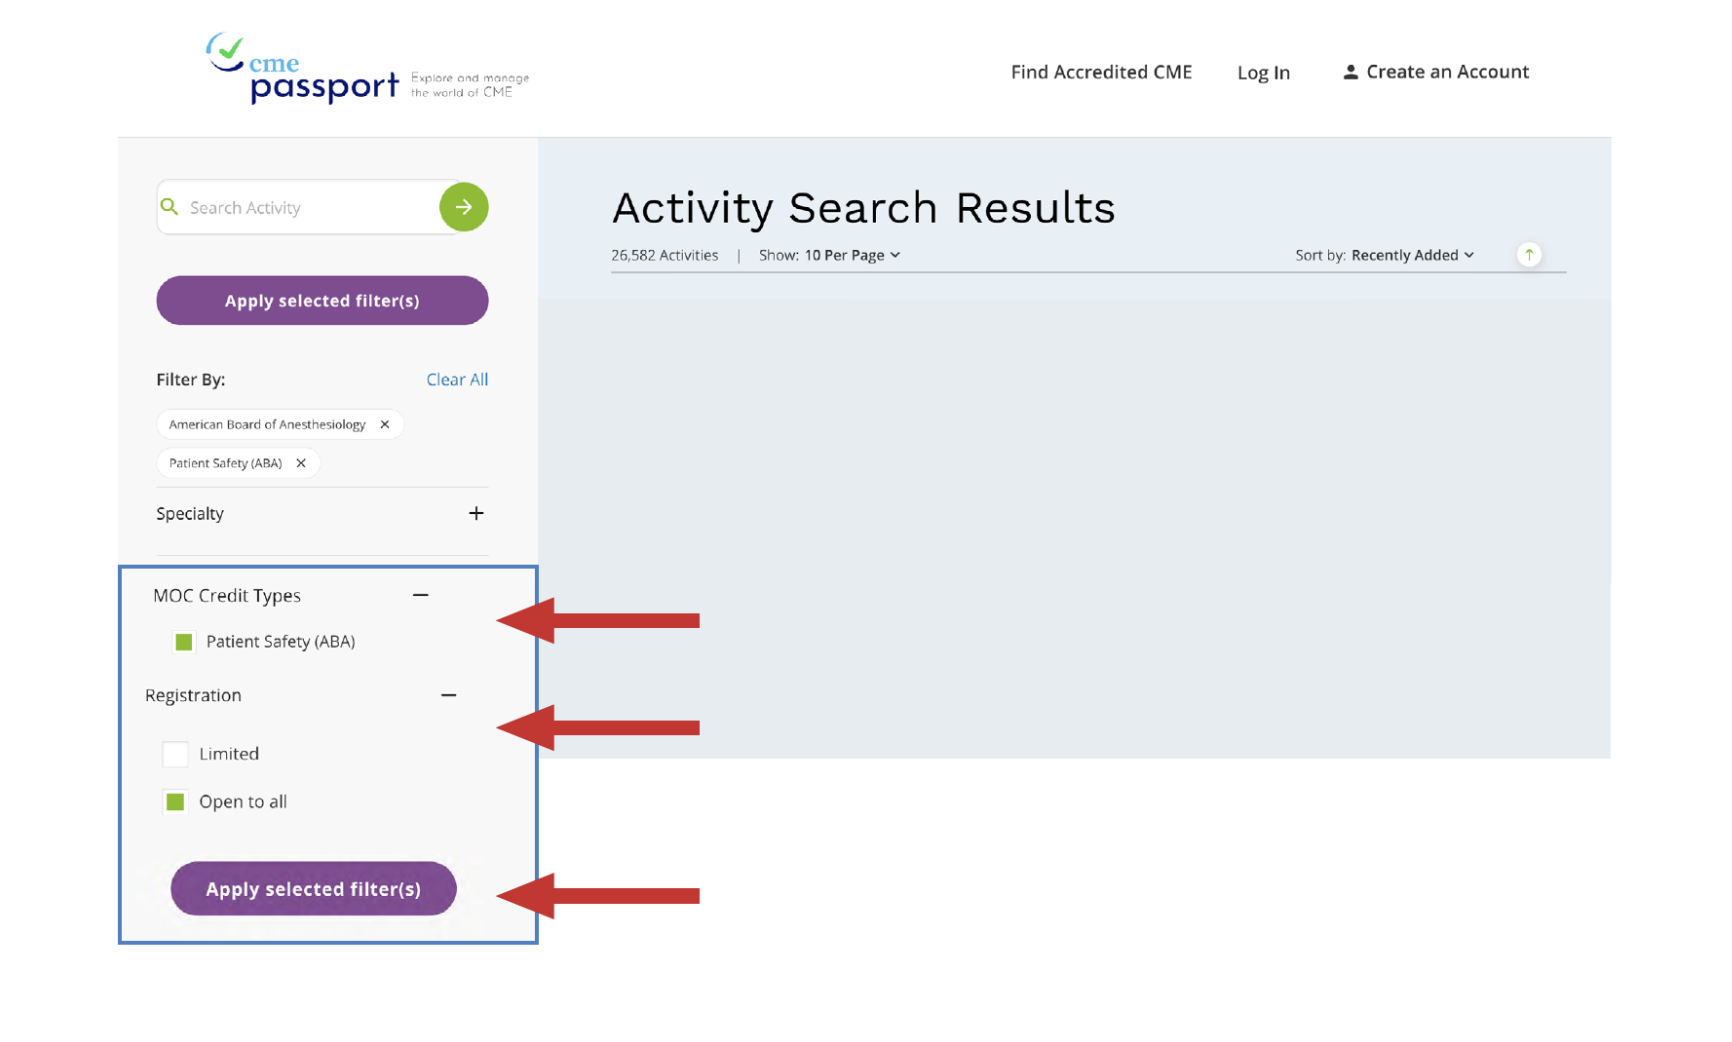Click the magnifier icon in search field
This screenshot has height=1042, width=1732.
click(x=170, y=206)
